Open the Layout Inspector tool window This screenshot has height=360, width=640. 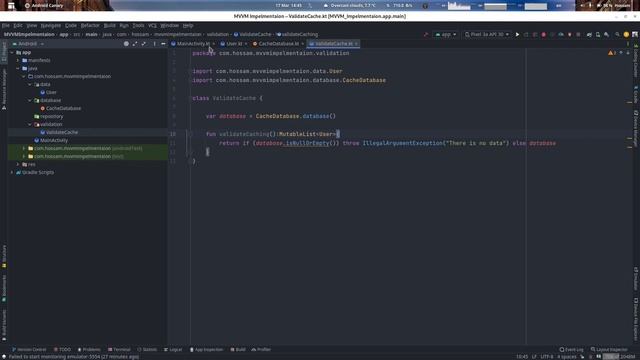[609, 350]
